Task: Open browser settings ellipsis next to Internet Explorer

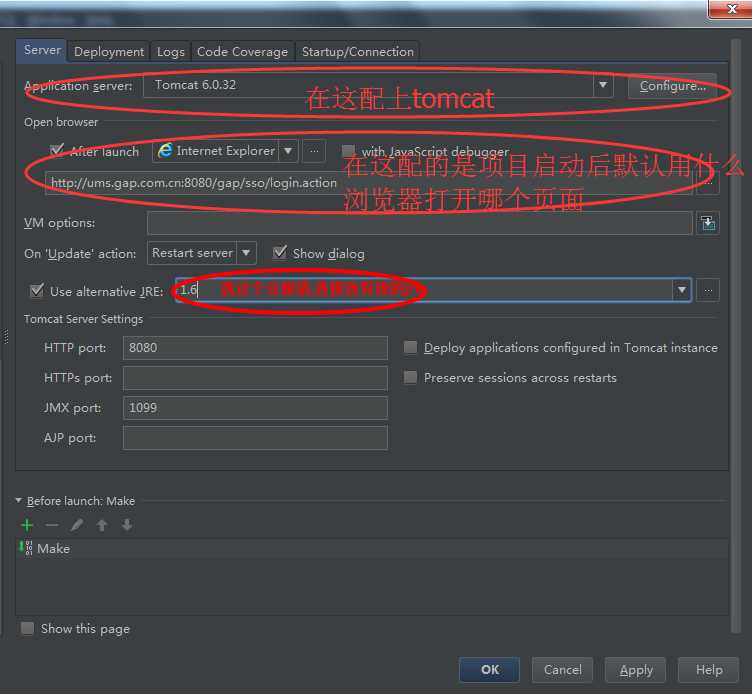Action: 314,151
